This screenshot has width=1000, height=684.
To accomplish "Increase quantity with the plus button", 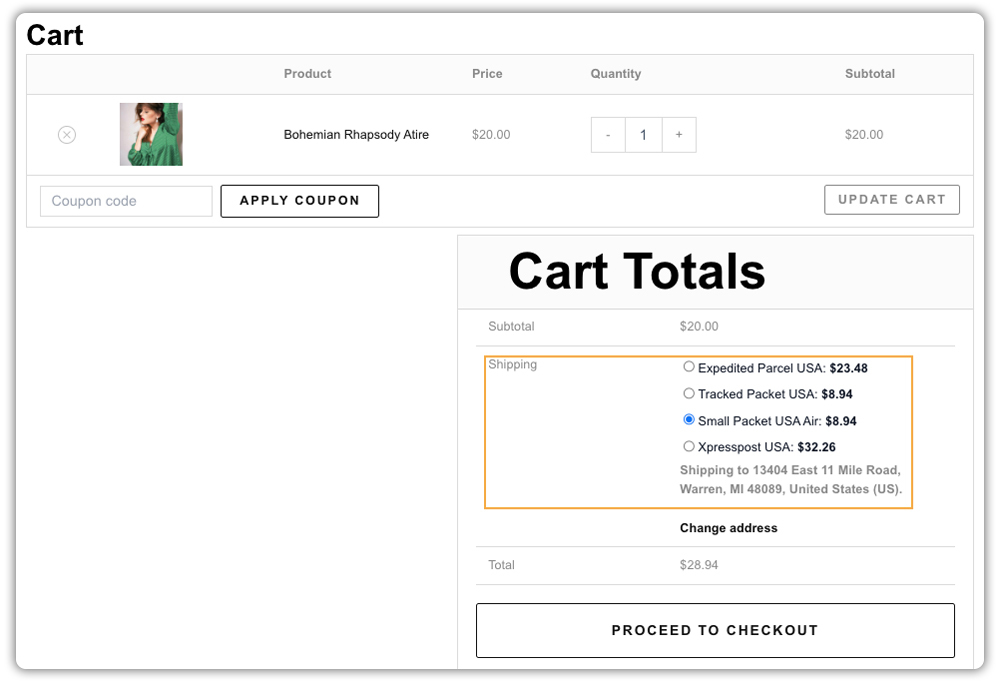I will (x=679, y=135).
